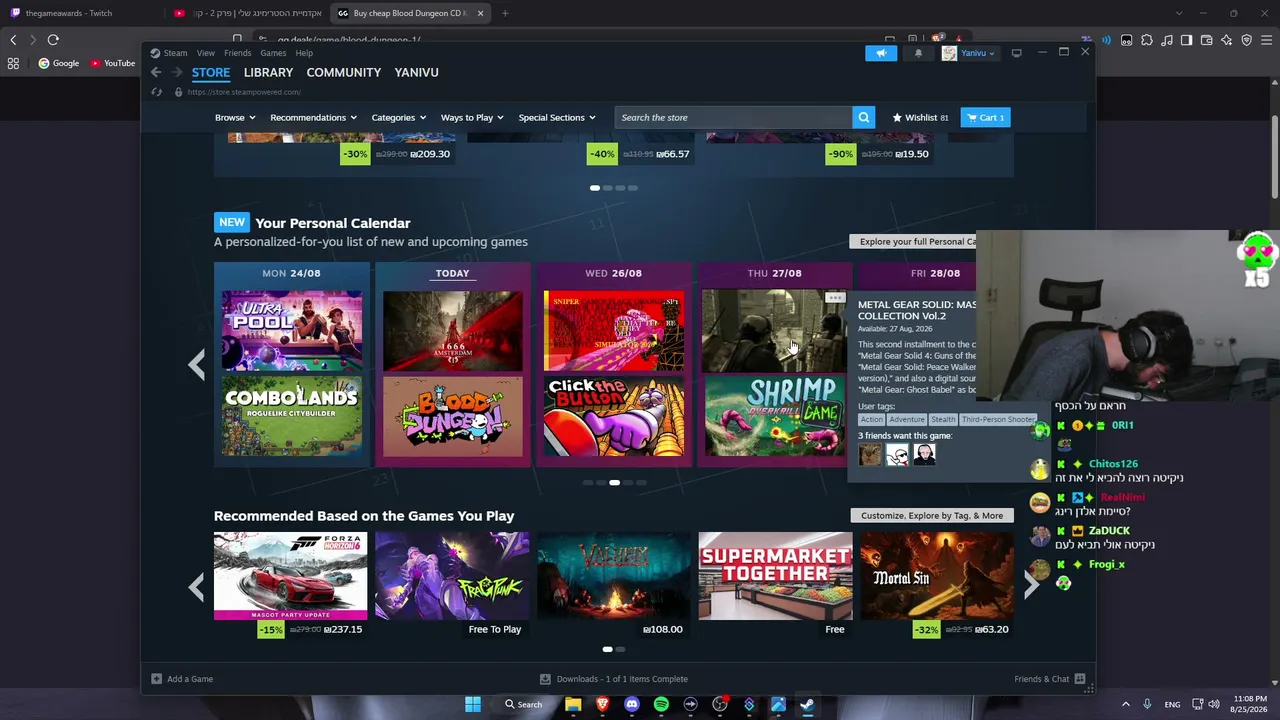This screenshot has width=1280, height=720.
Task: Expand the Special Sections dropdown
Action: pyautogui.click(x=557, y=118)
